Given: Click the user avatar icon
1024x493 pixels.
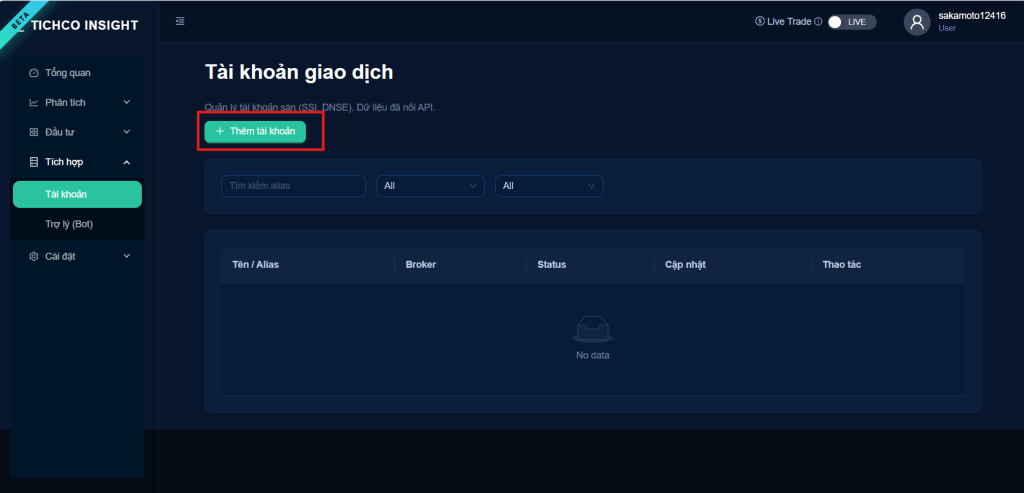Looking at the screenshot, I should pos(917,22).
